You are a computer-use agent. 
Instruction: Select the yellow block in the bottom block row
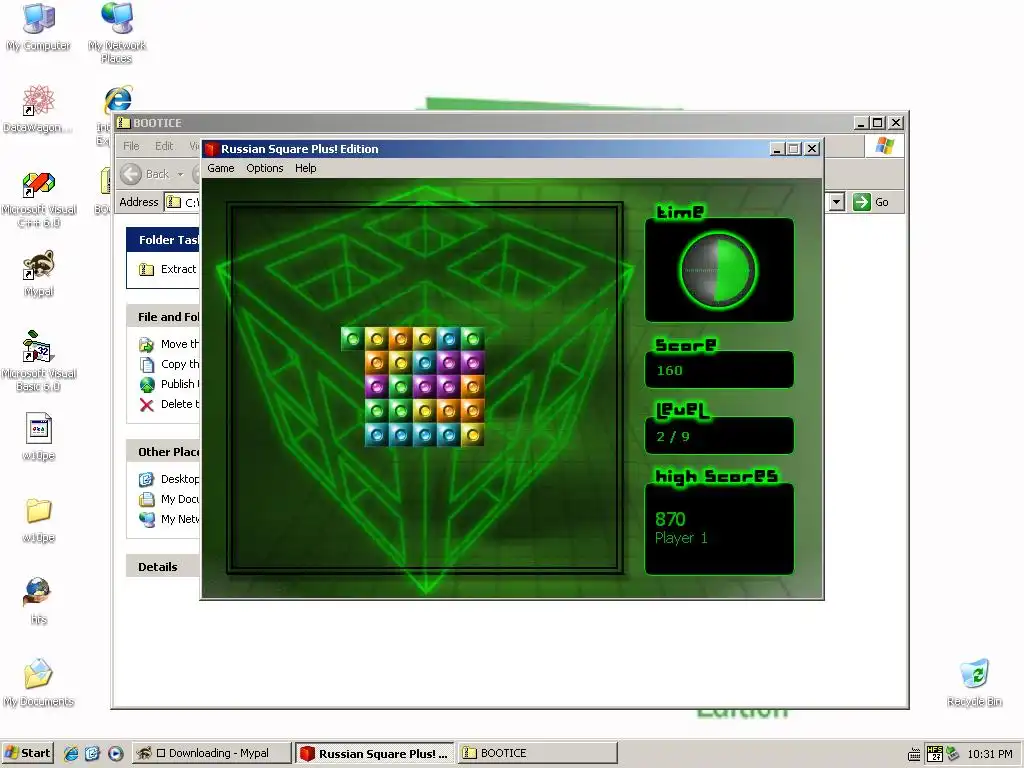point(473,435)
